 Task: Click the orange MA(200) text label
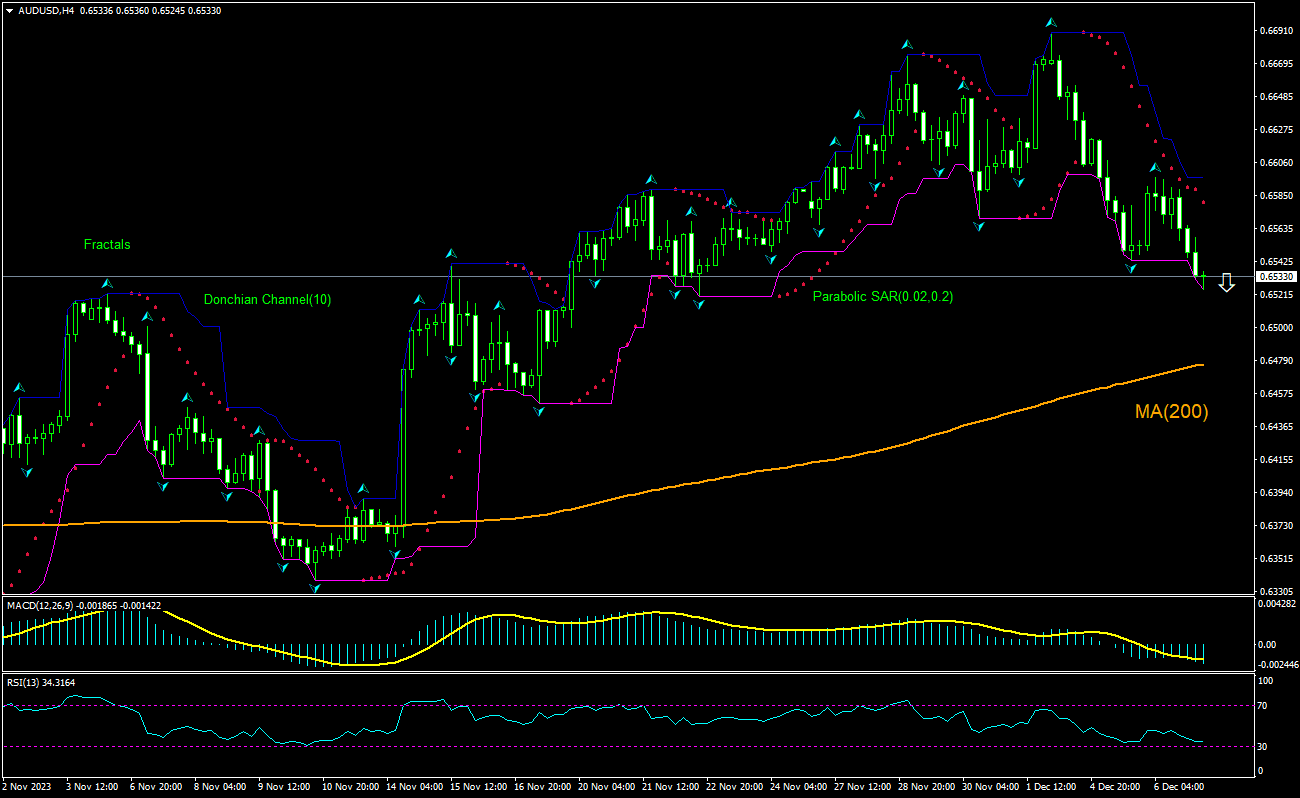pyautogui.click(x=1171, y=410)
